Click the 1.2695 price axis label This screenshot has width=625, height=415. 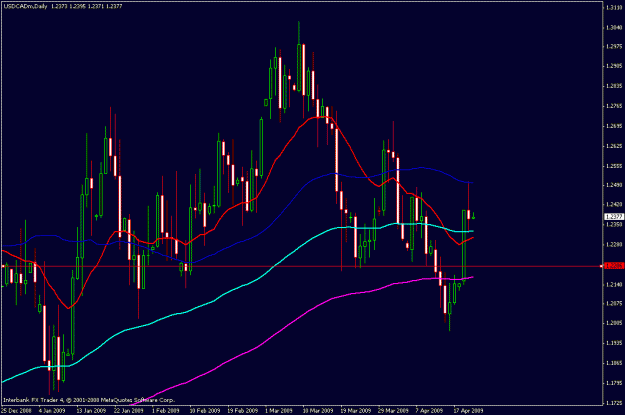point(614,126)
